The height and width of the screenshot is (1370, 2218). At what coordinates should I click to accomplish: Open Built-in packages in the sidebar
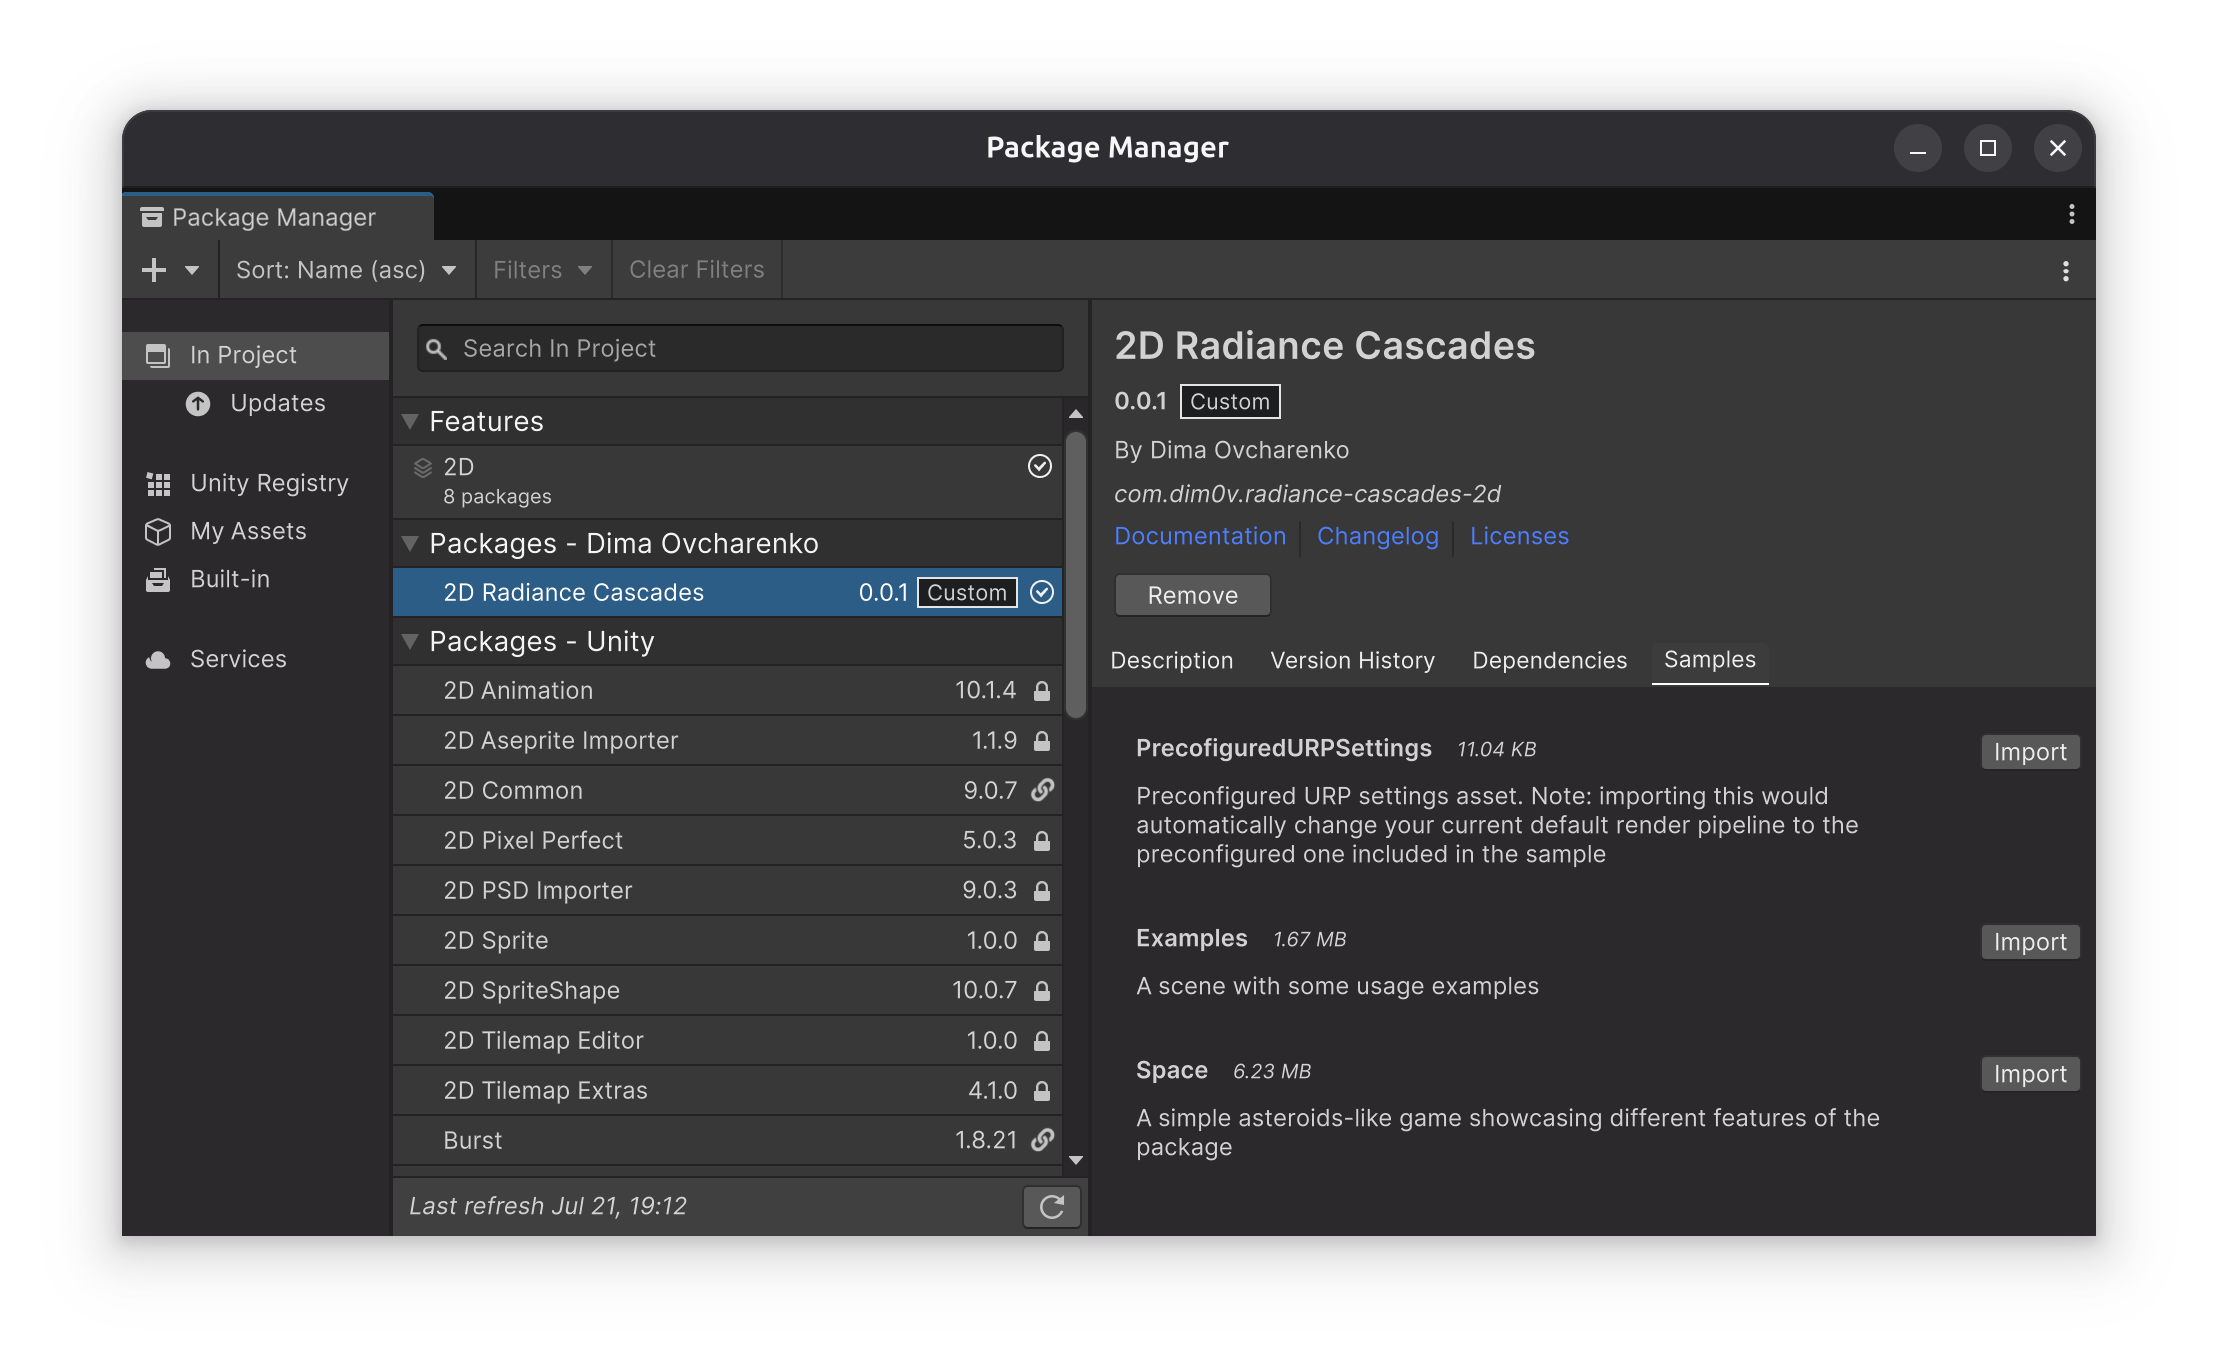(256, 579)
